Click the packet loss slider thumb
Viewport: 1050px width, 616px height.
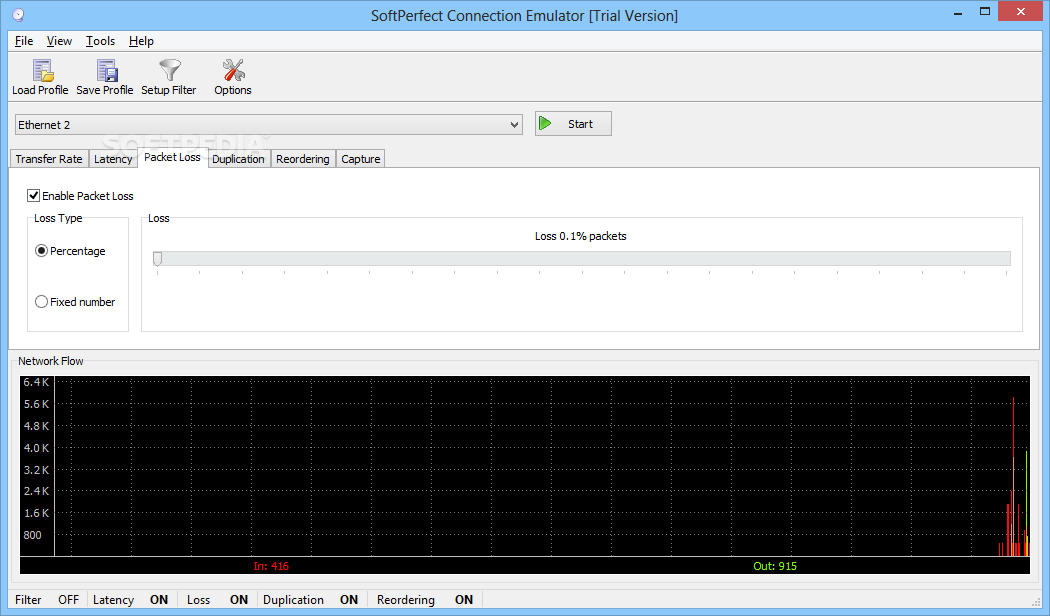click(157, 259)
